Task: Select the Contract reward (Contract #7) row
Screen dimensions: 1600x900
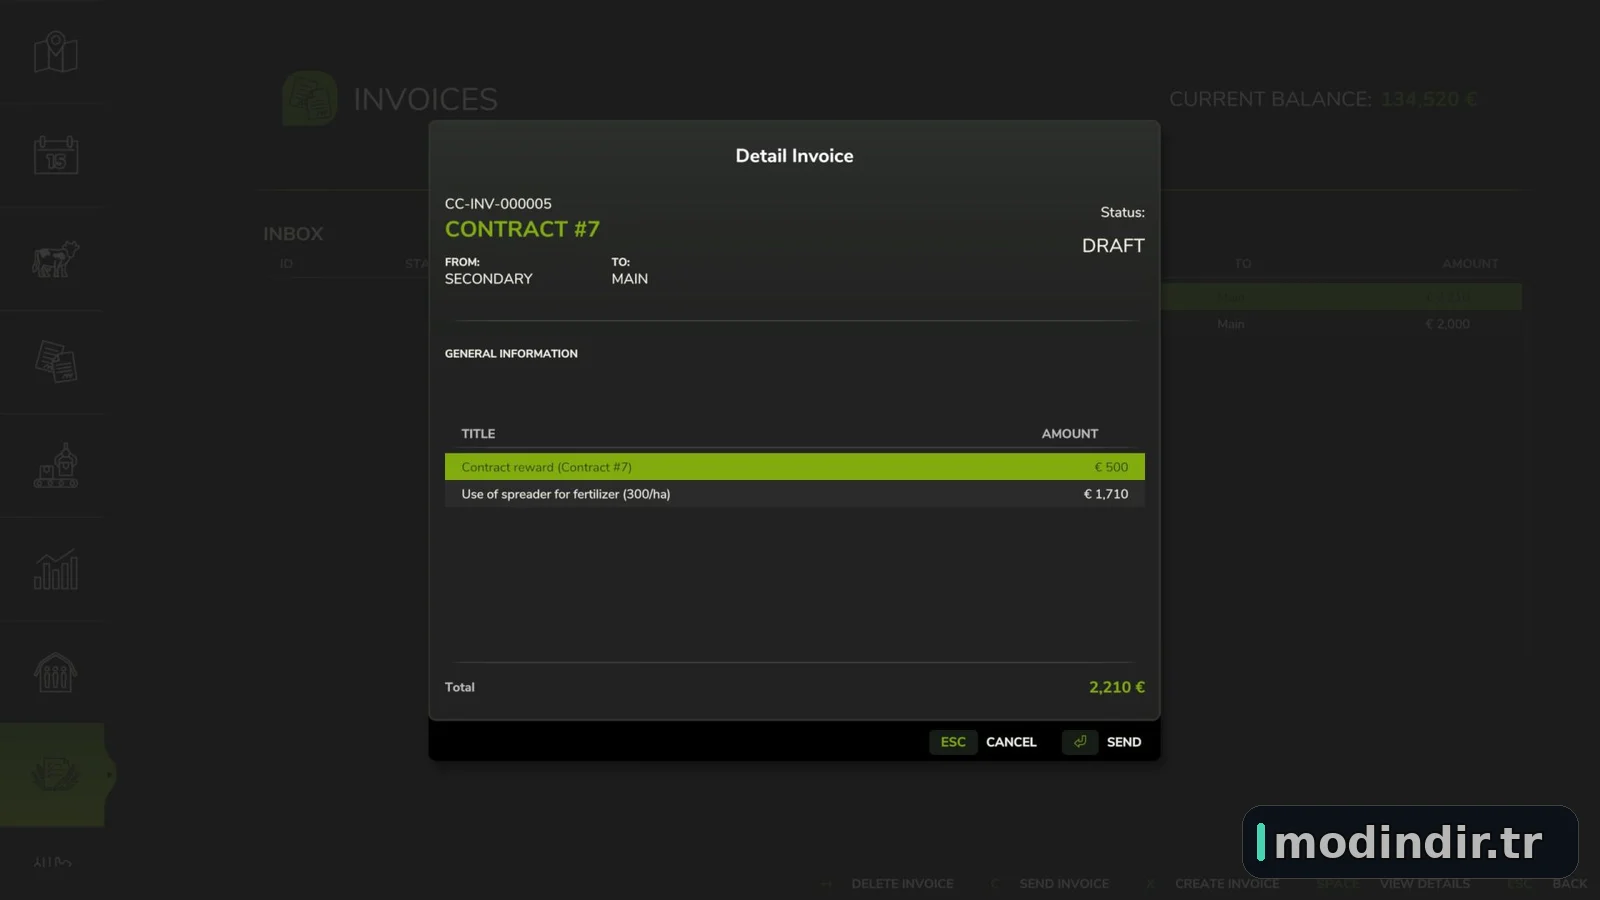Action: (x=795, y=467)
